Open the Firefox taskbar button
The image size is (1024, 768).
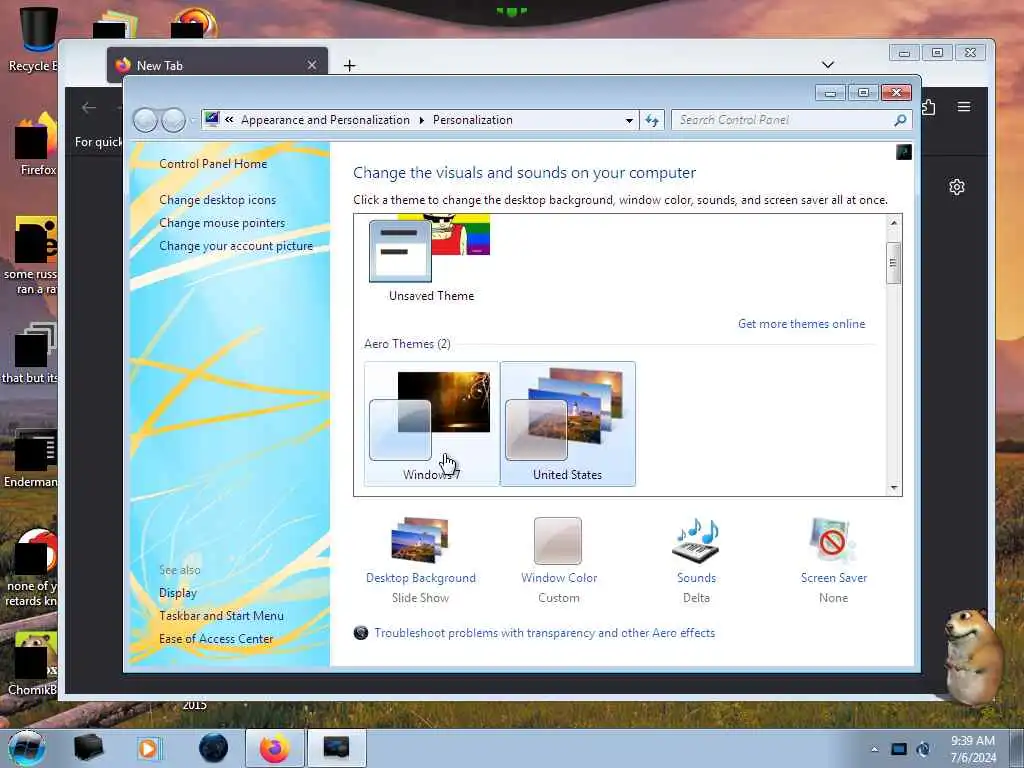point(275,748)
